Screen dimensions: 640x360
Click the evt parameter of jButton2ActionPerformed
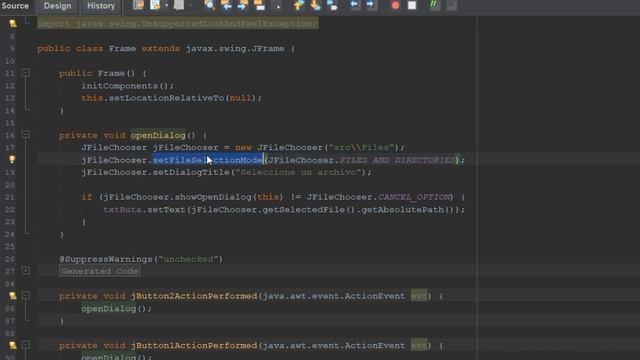tap(419, 296)
